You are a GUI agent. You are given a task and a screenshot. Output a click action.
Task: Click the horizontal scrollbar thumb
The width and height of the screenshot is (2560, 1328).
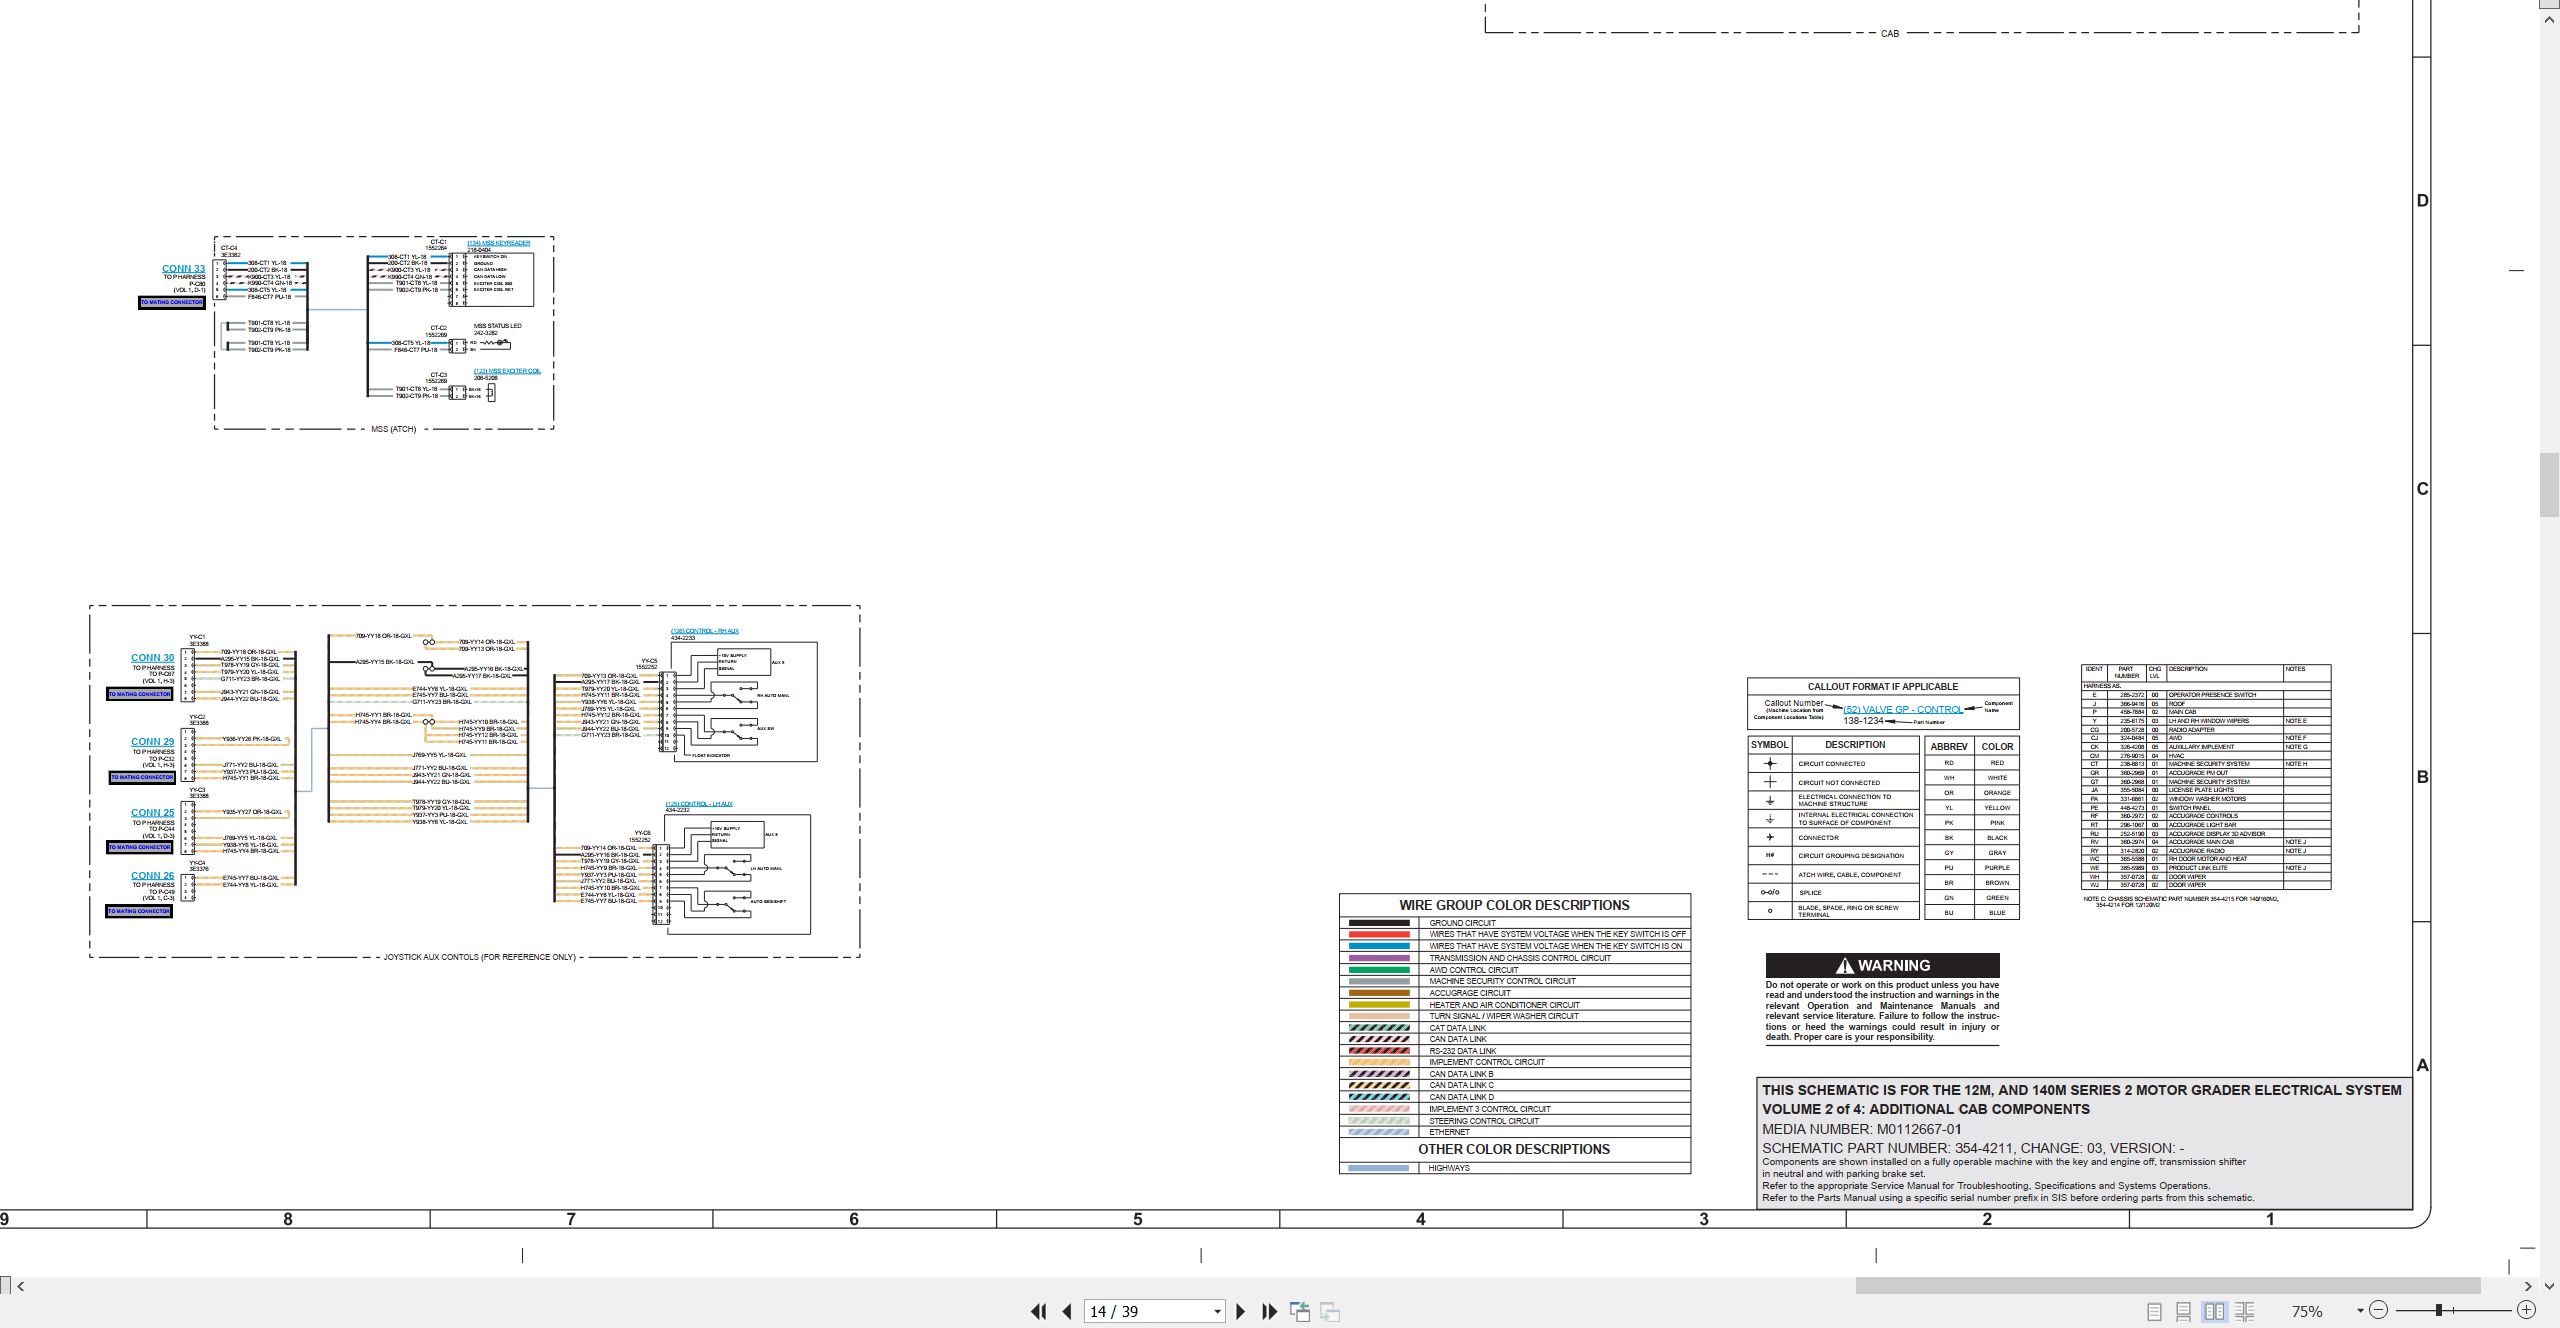pyautogui.click(x=2168, y=1286)
